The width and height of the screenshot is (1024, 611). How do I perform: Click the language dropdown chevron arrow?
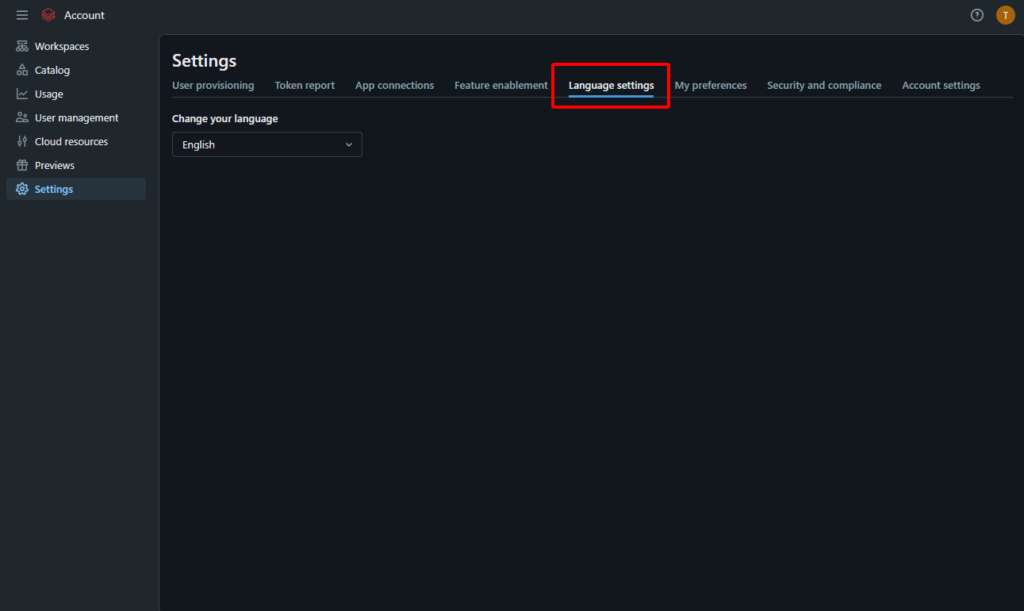point(349,145)
